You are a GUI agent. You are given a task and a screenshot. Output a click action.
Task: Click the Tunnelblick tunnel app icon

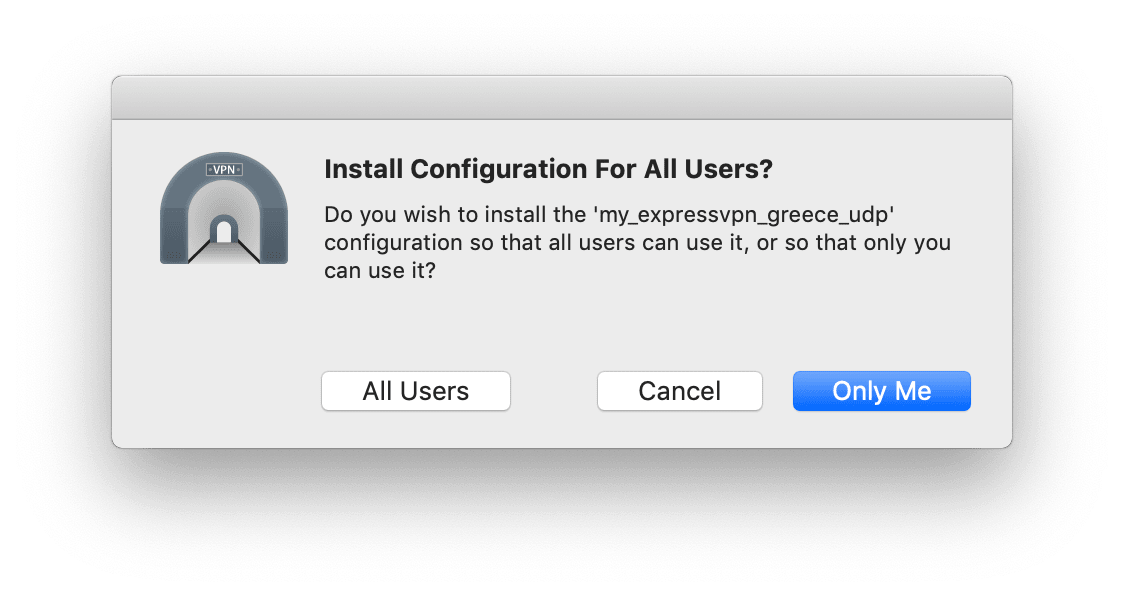(x=224, y=208)
